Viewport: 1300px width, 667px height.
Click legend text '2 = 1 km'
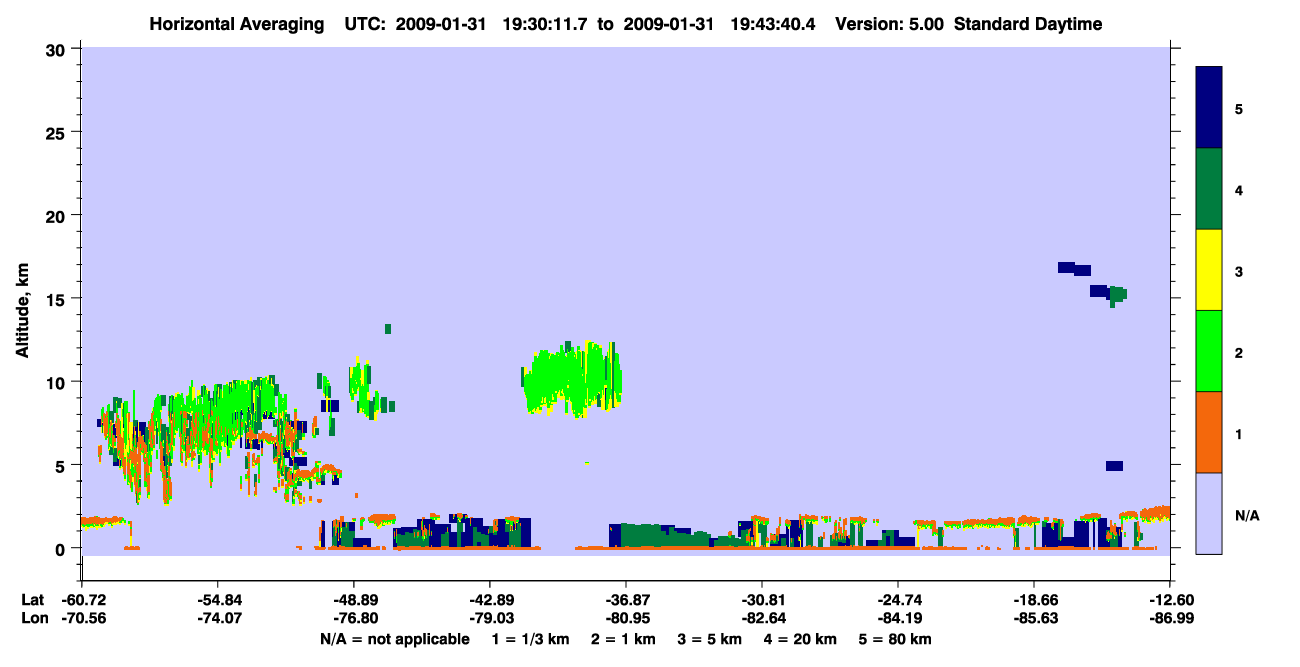623,639
